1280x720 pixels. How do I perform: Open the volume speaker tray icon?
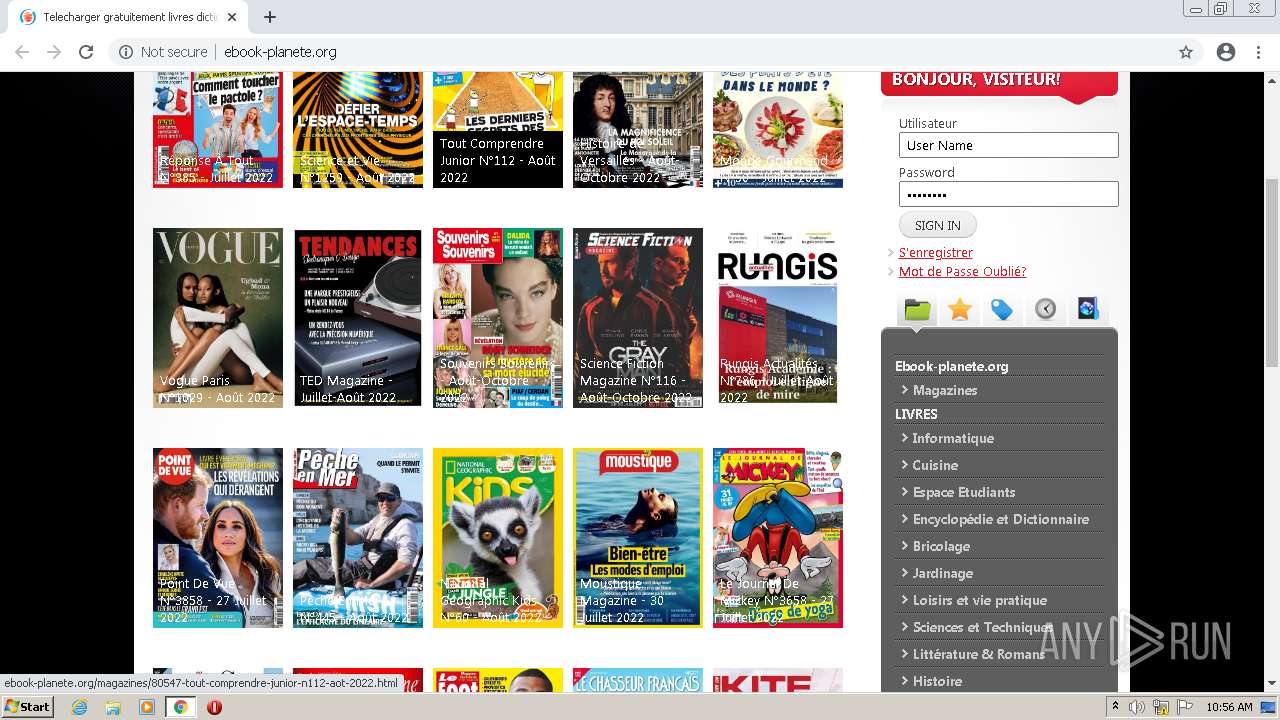point(1137,707)
